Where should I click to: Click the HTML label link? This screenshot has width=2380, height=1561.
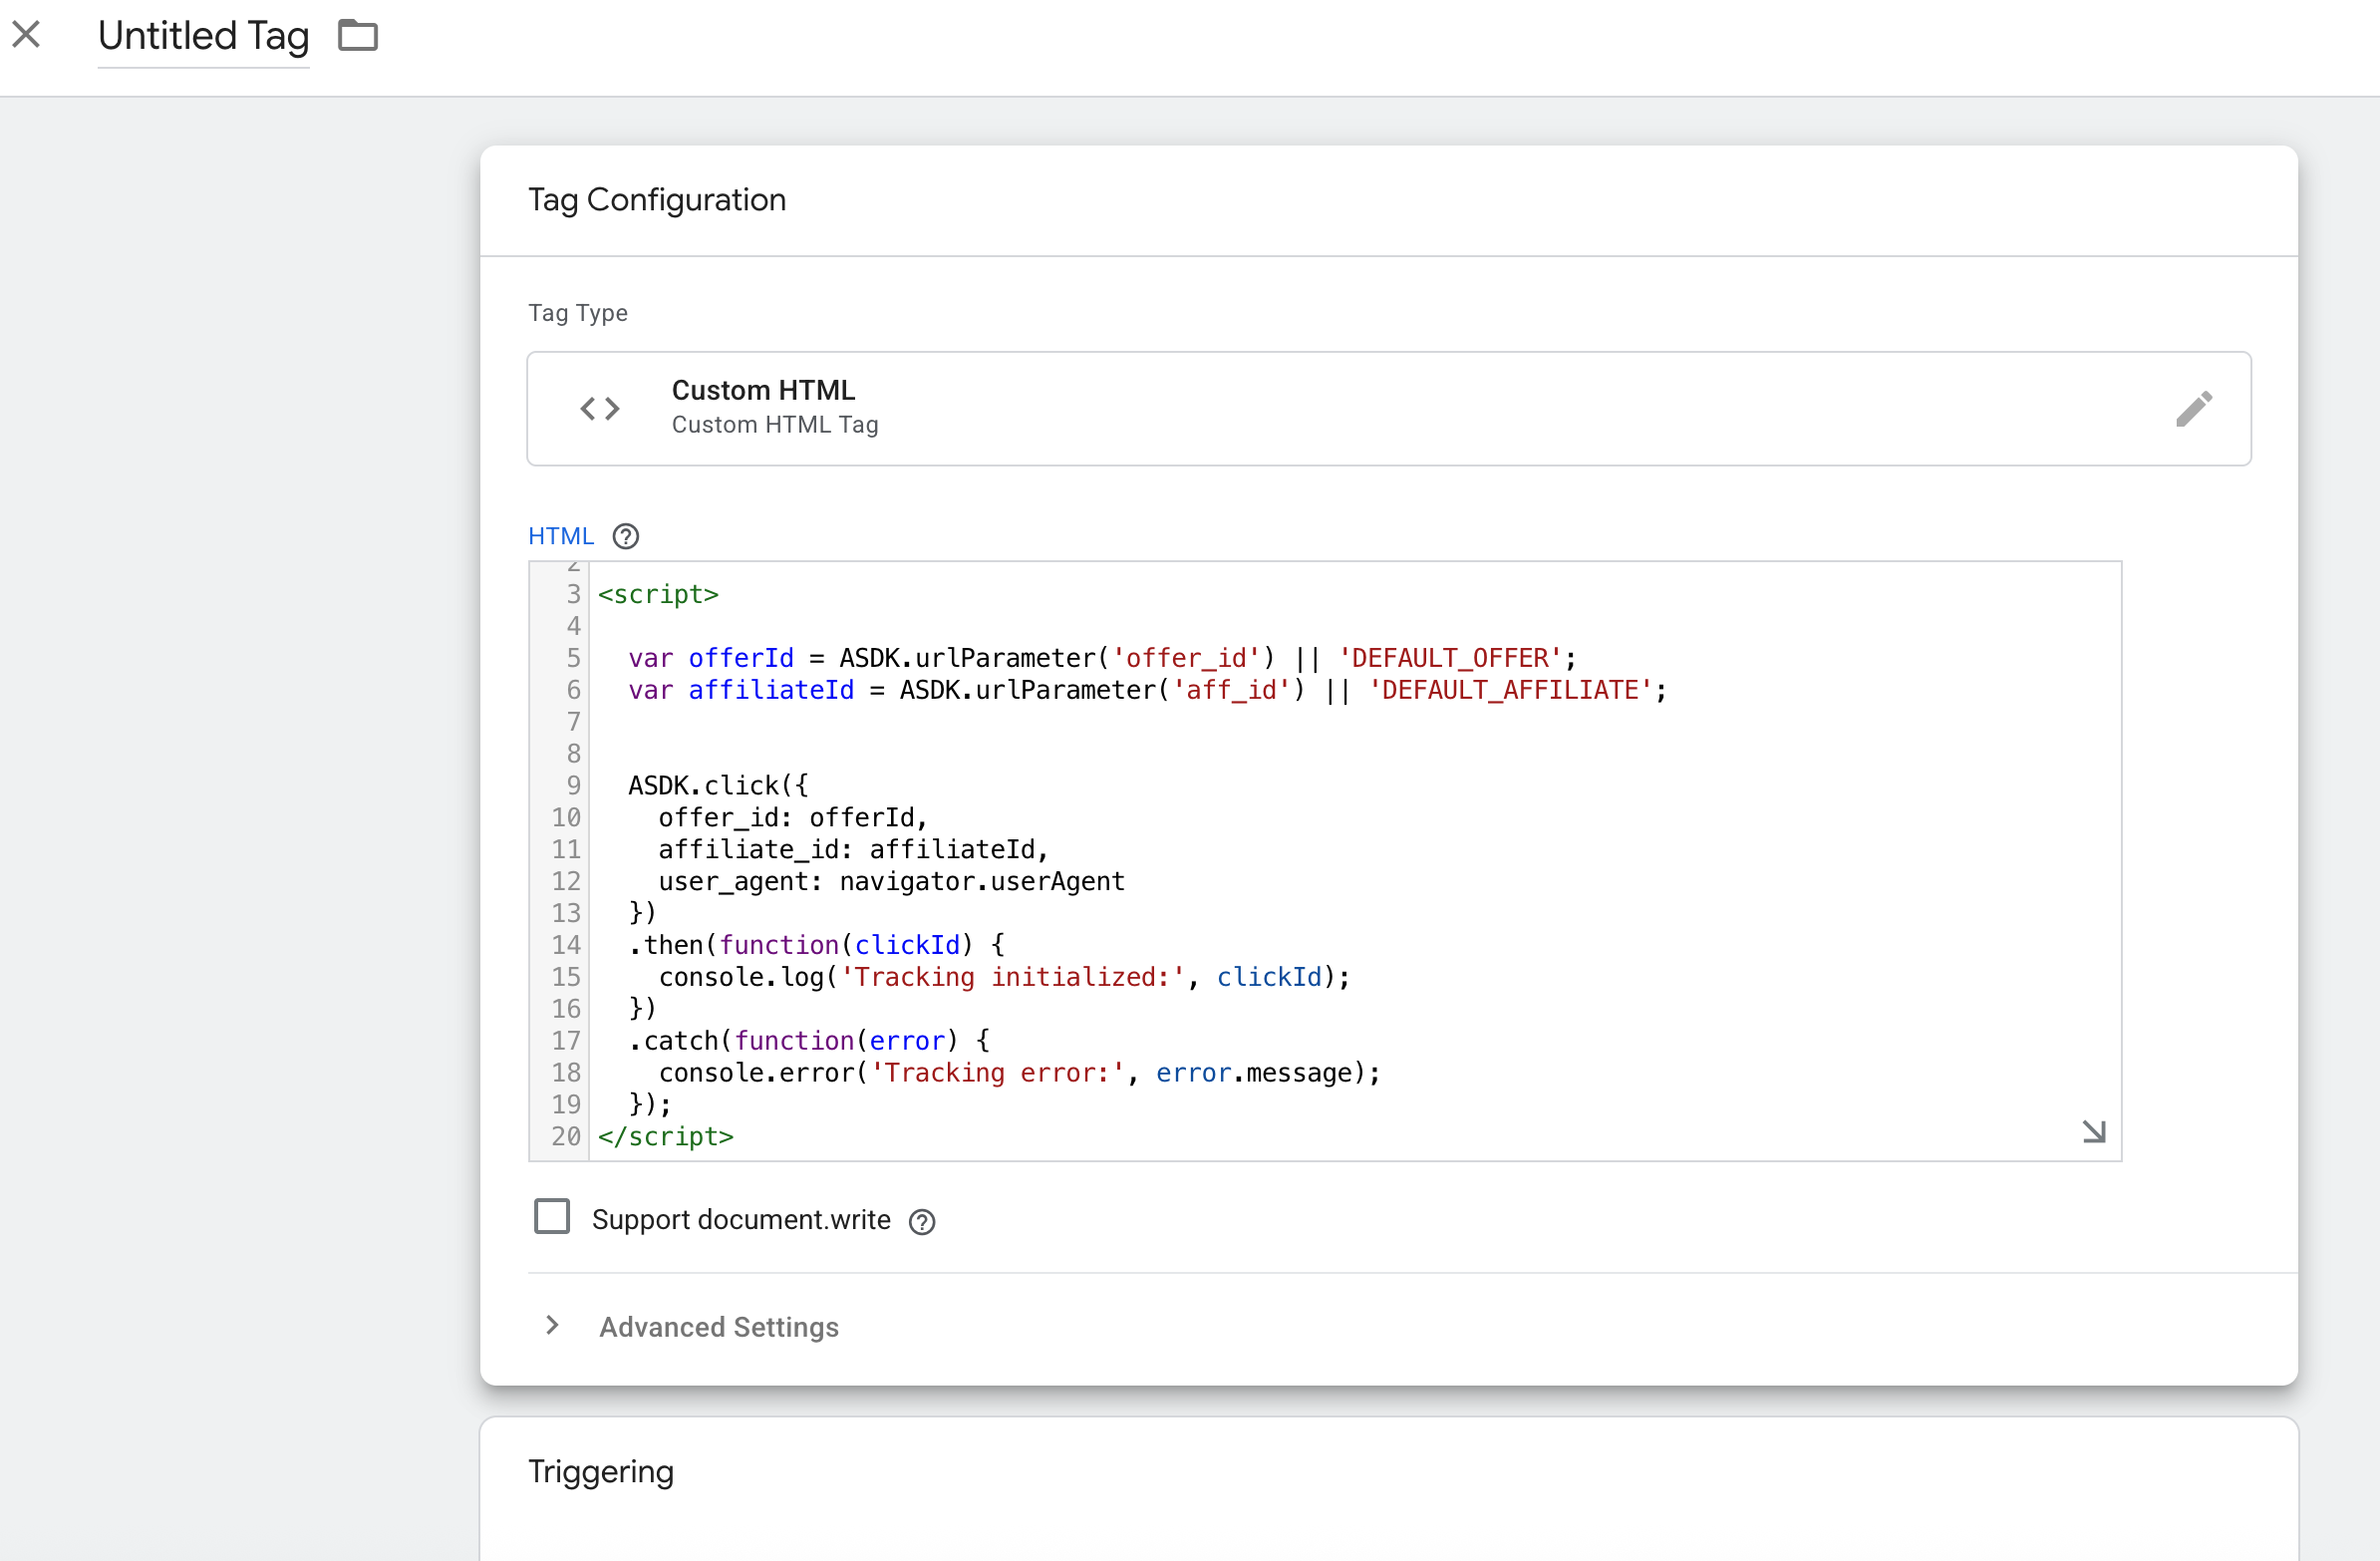pos(560,537)
